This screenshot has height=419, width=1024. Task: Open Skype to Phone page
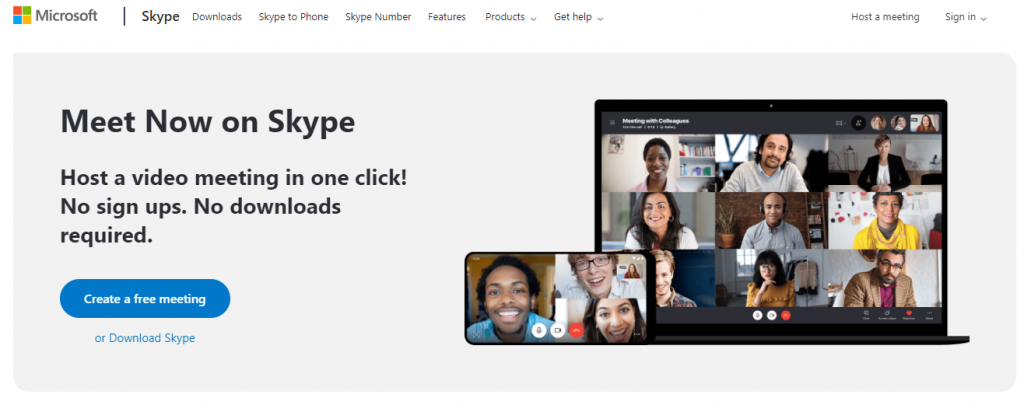293,17
